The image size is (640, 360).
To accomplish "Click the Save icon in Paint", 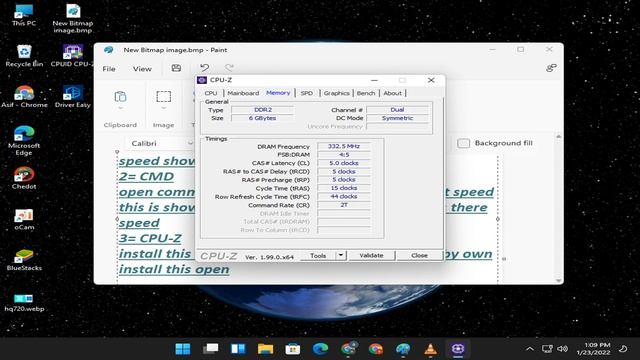I will click(x=176, y=68).
